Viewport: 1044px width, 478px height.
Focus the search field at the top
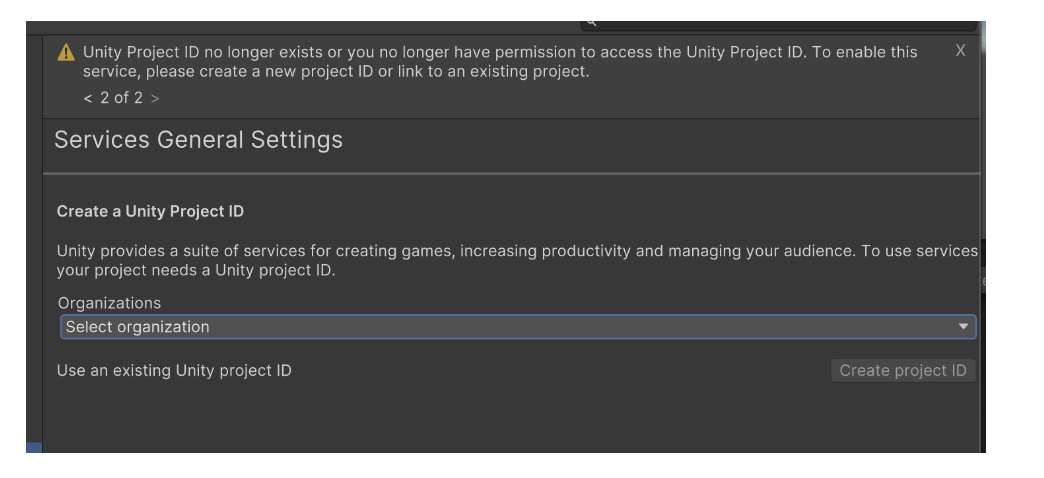778,25
